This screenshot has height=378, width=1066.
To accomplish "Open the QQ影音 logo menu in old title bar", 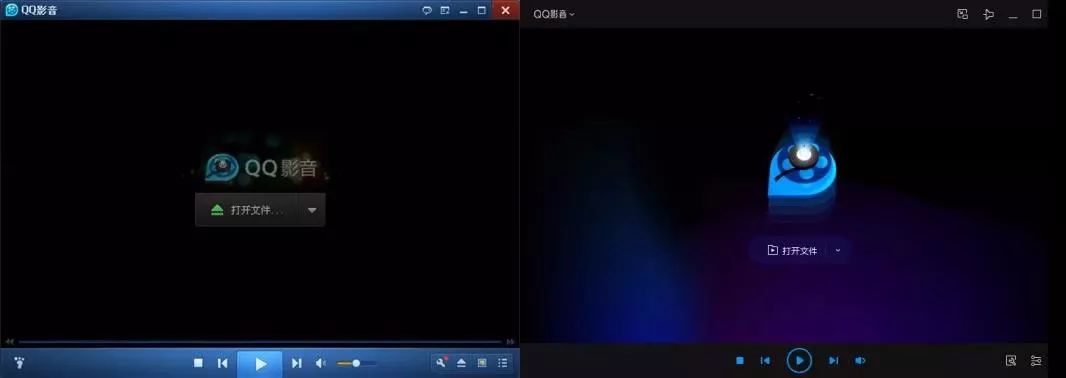I will [31, 10].
